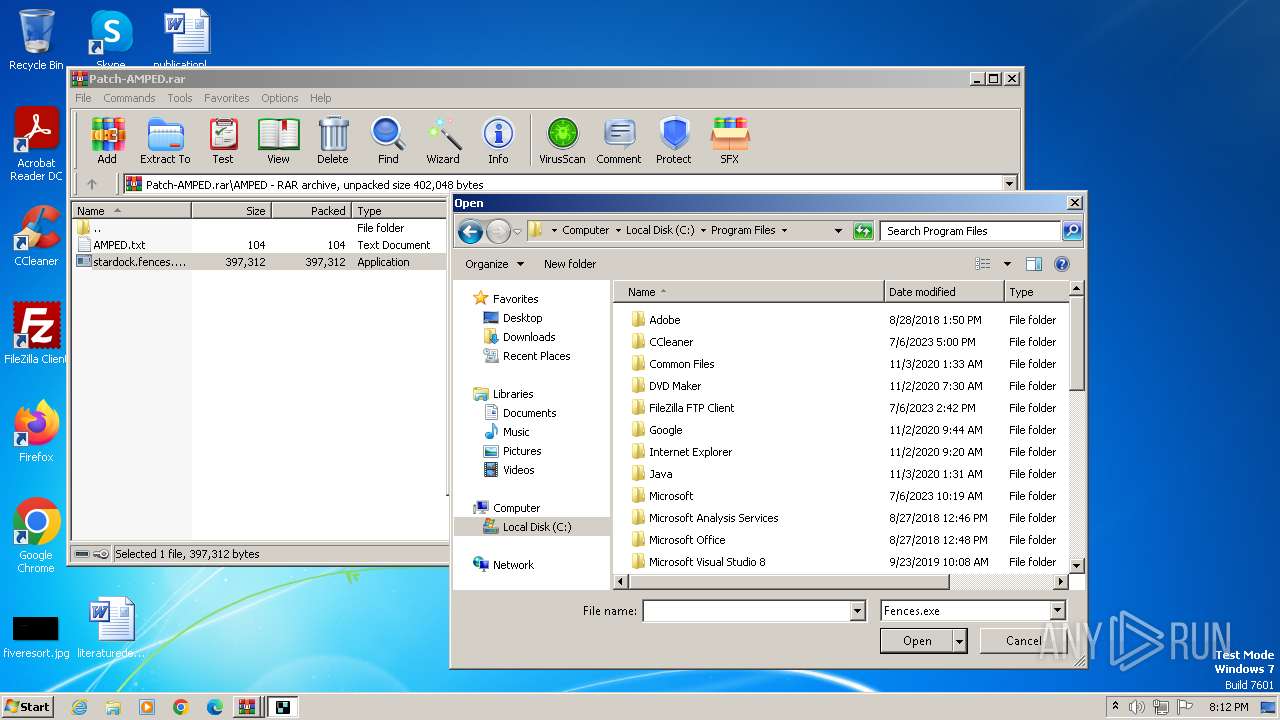Open the change view options arrow
1280x720 pixels.
point(1007,264)
